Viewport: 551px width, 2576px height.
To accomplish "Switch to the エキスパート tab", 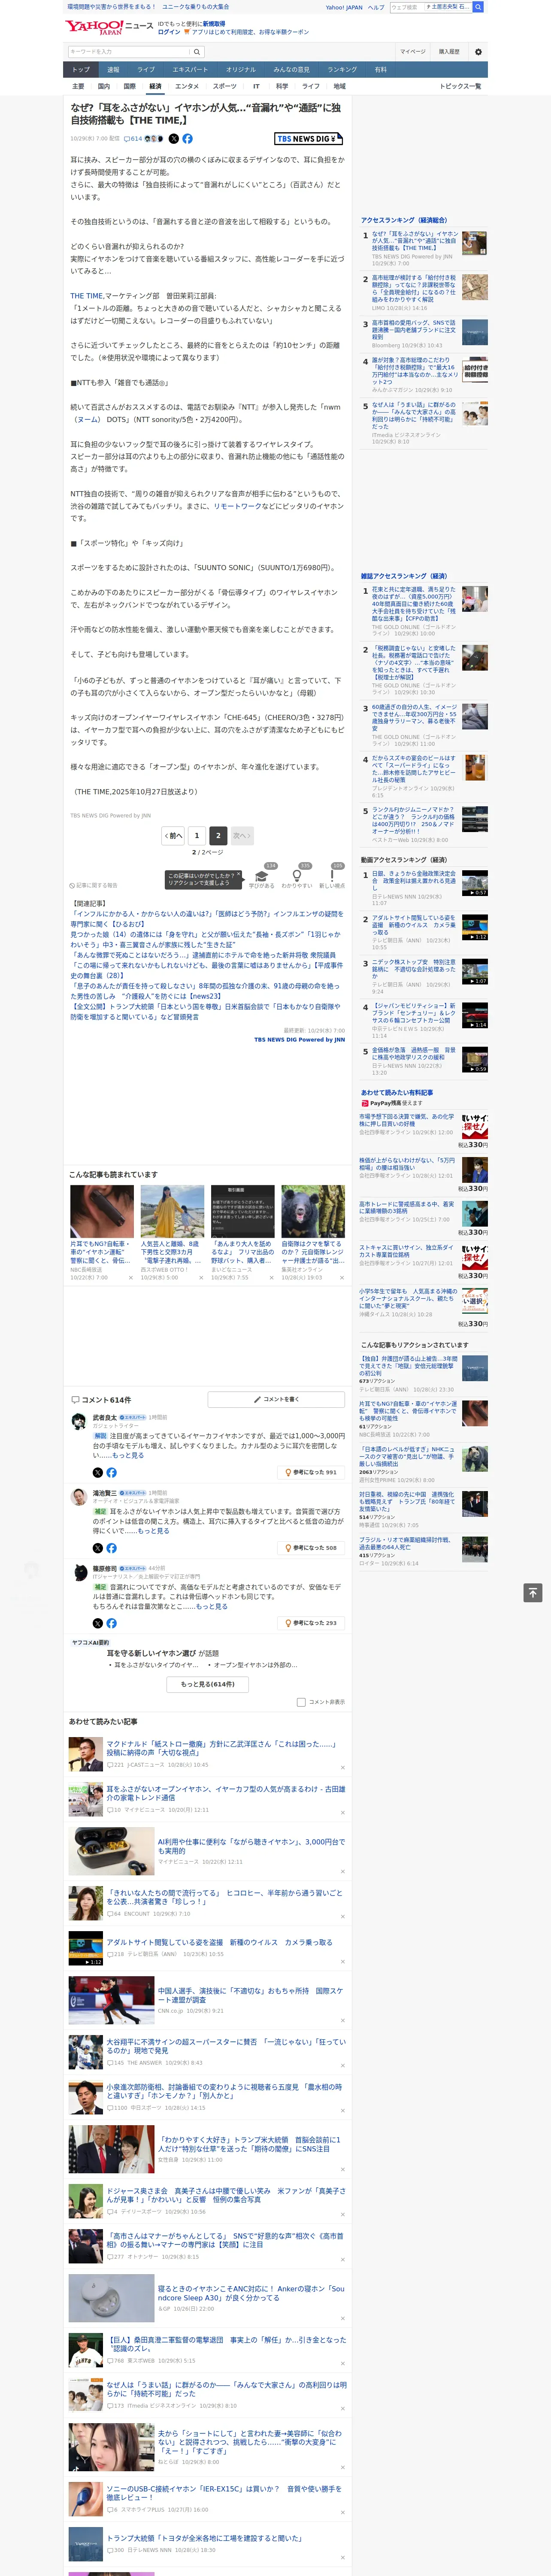I will point(190,70).
